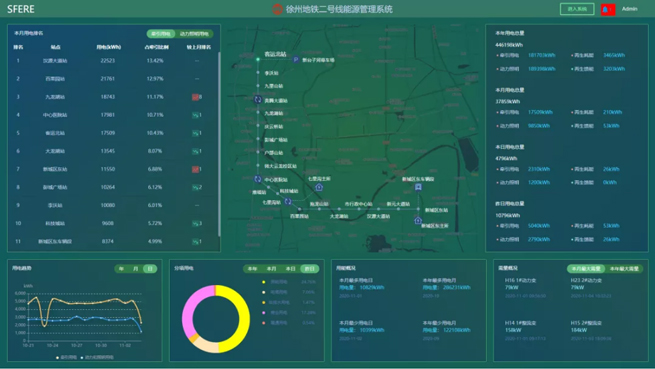Click the green trend icon in the 9608 row

(x=195, y=224)
